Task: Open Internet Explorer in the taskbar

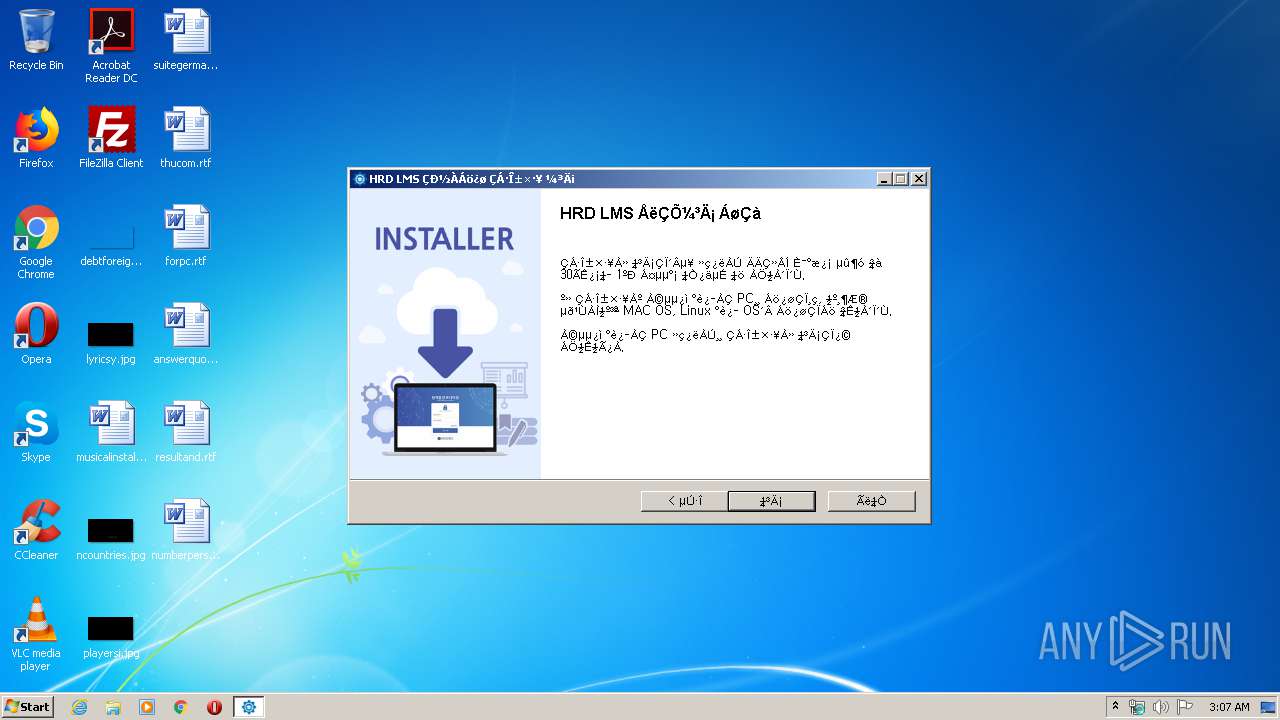Action: pos(79,707)
